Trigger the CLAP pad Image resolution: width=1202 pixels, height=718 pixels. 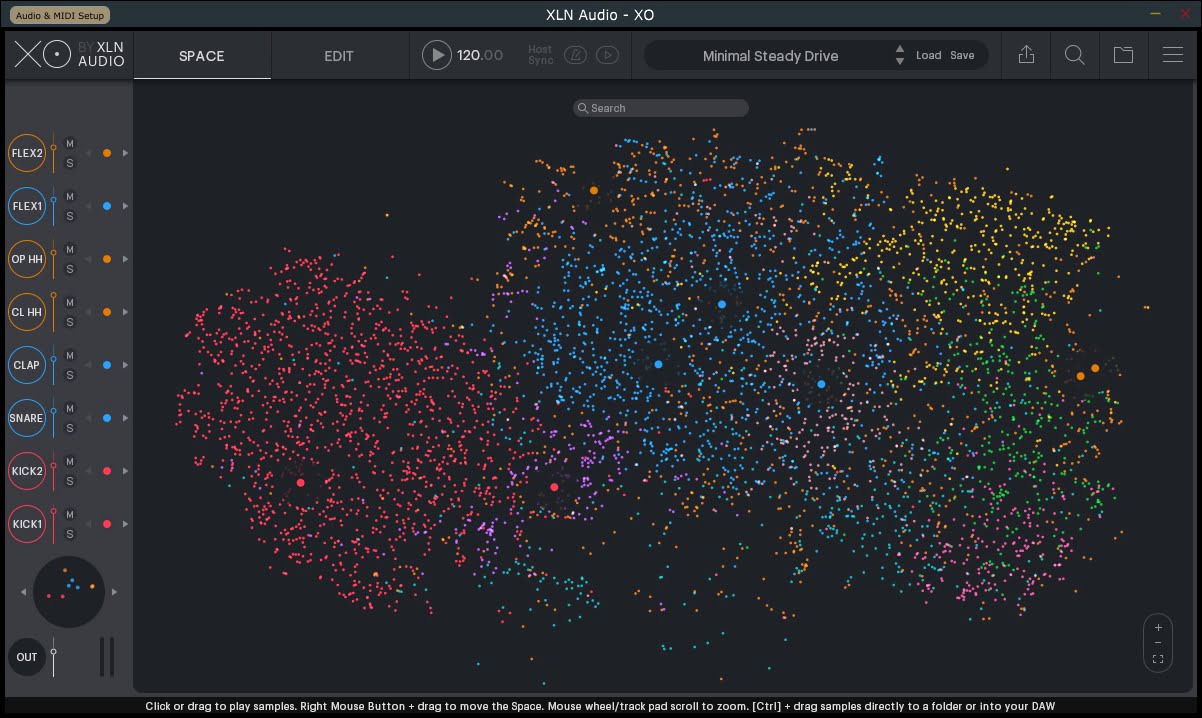(x=27, y=365)
